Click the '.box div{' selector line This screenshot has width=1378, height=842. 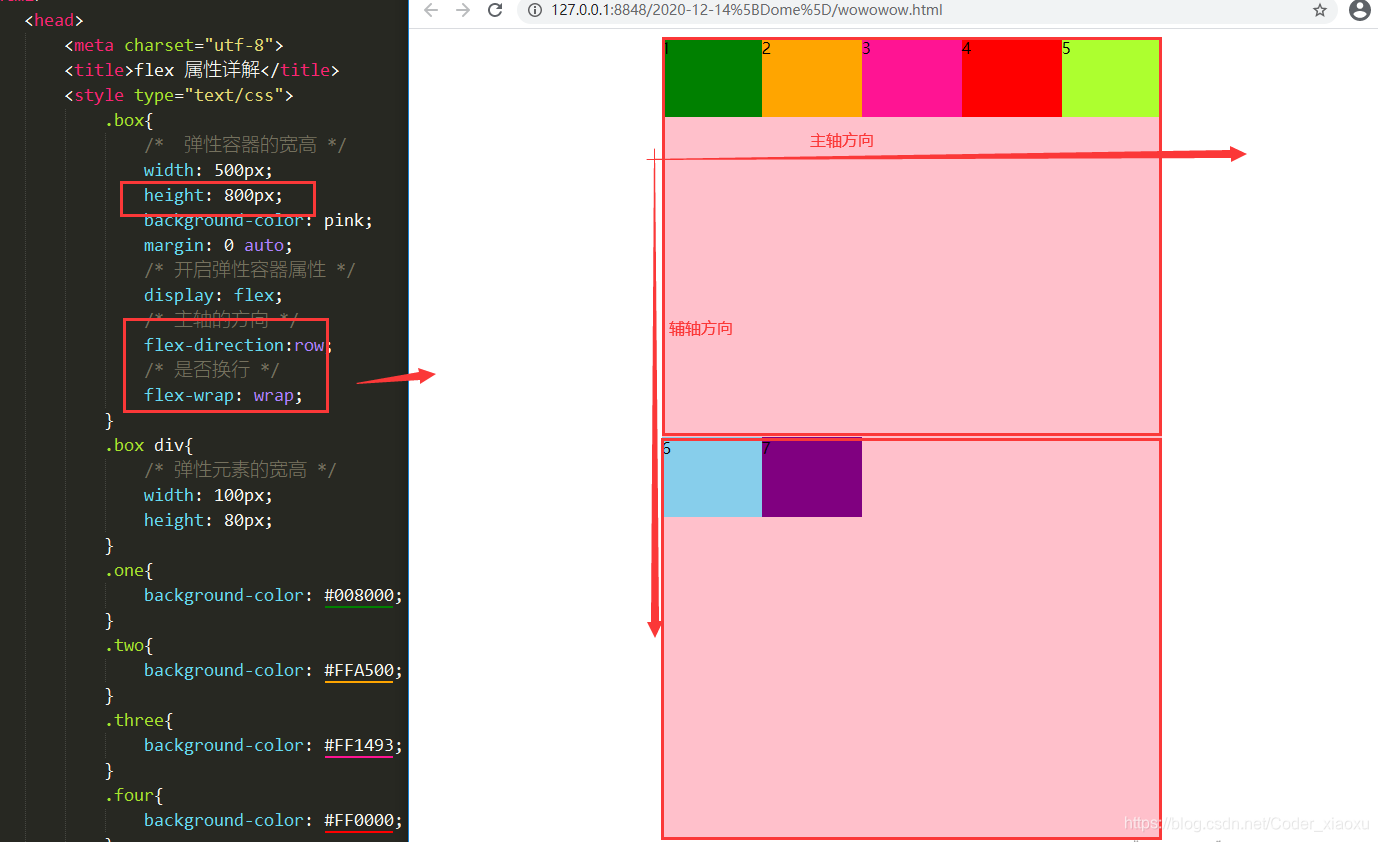point(149,445)
